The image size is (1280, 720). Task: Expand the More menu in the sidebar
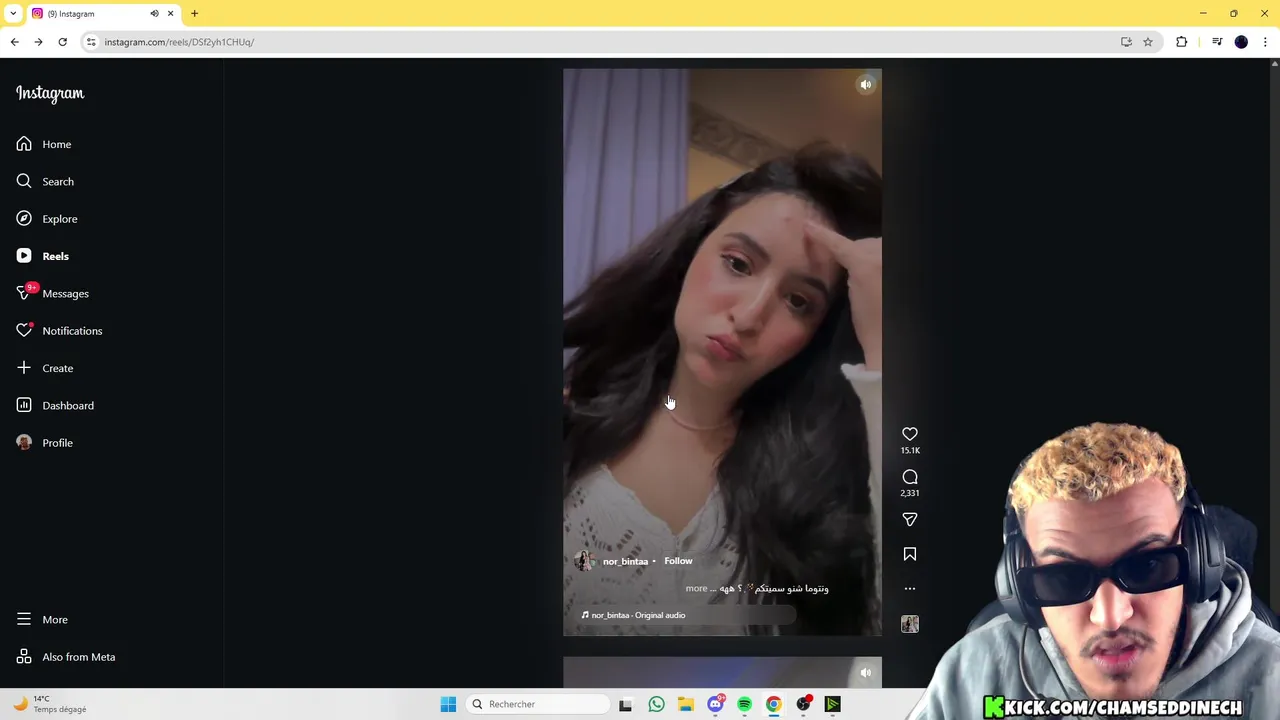point(42,620)
